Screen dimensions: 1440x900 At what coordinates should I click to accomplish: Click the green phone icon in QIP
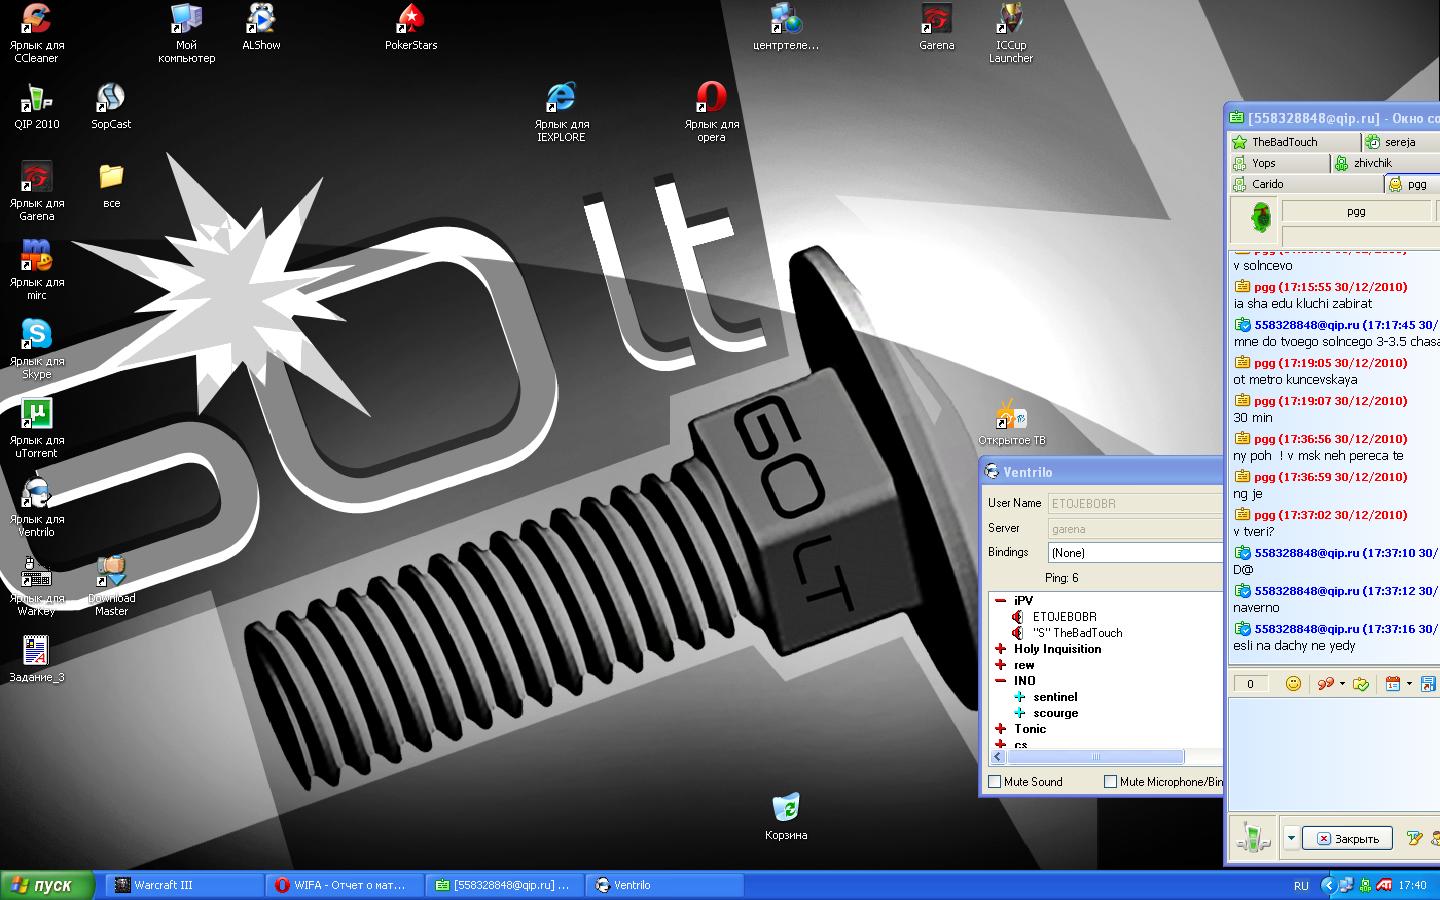click(x=1253, y=838)
